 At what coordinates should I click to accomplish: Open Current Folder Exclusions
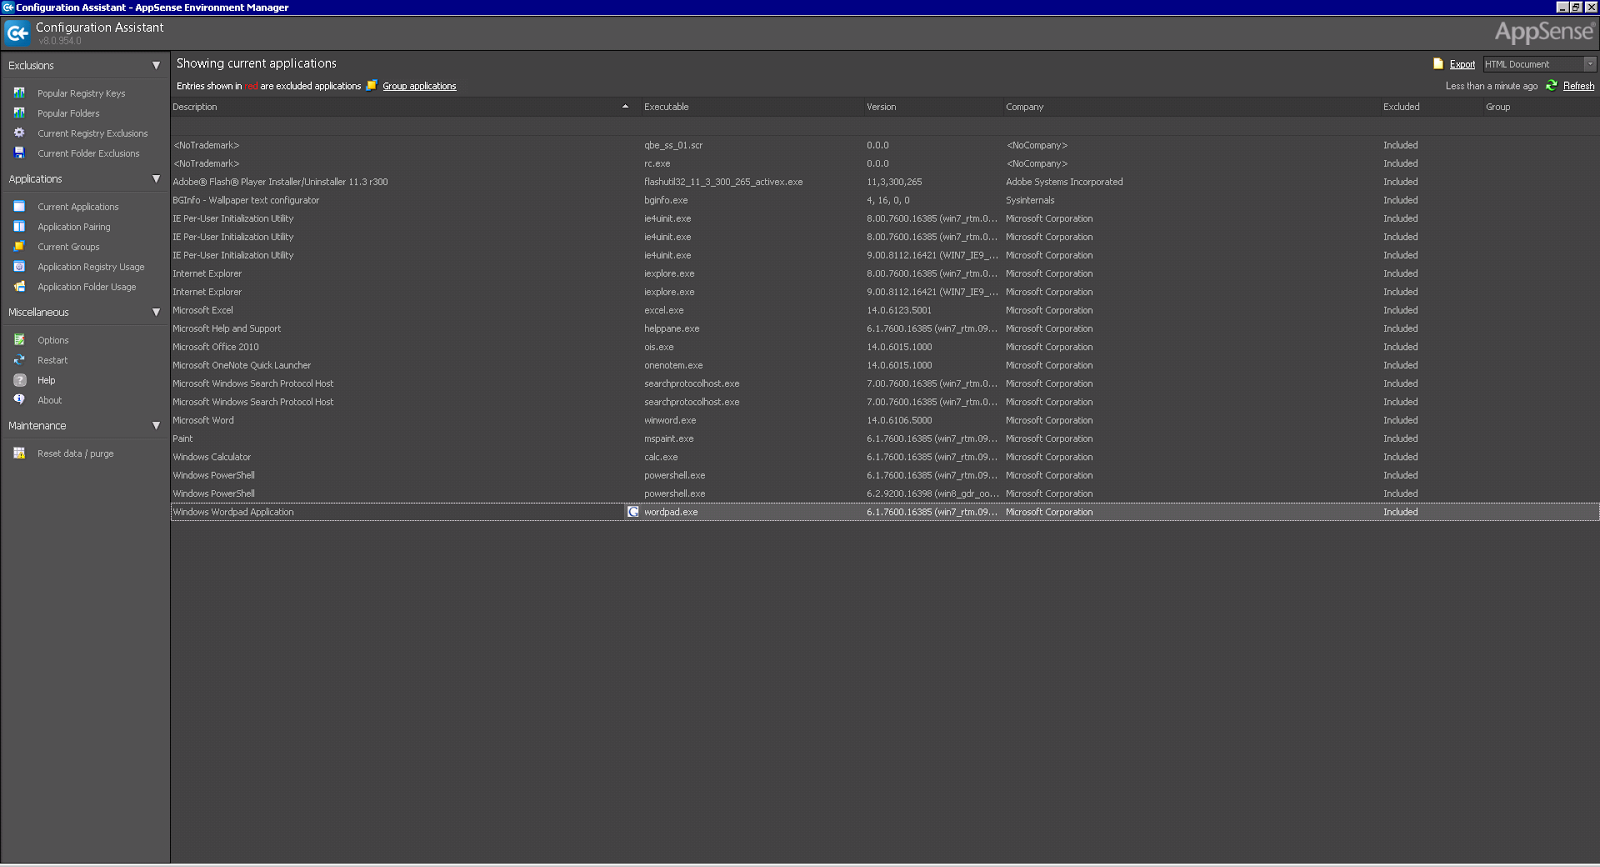(88, 154)
